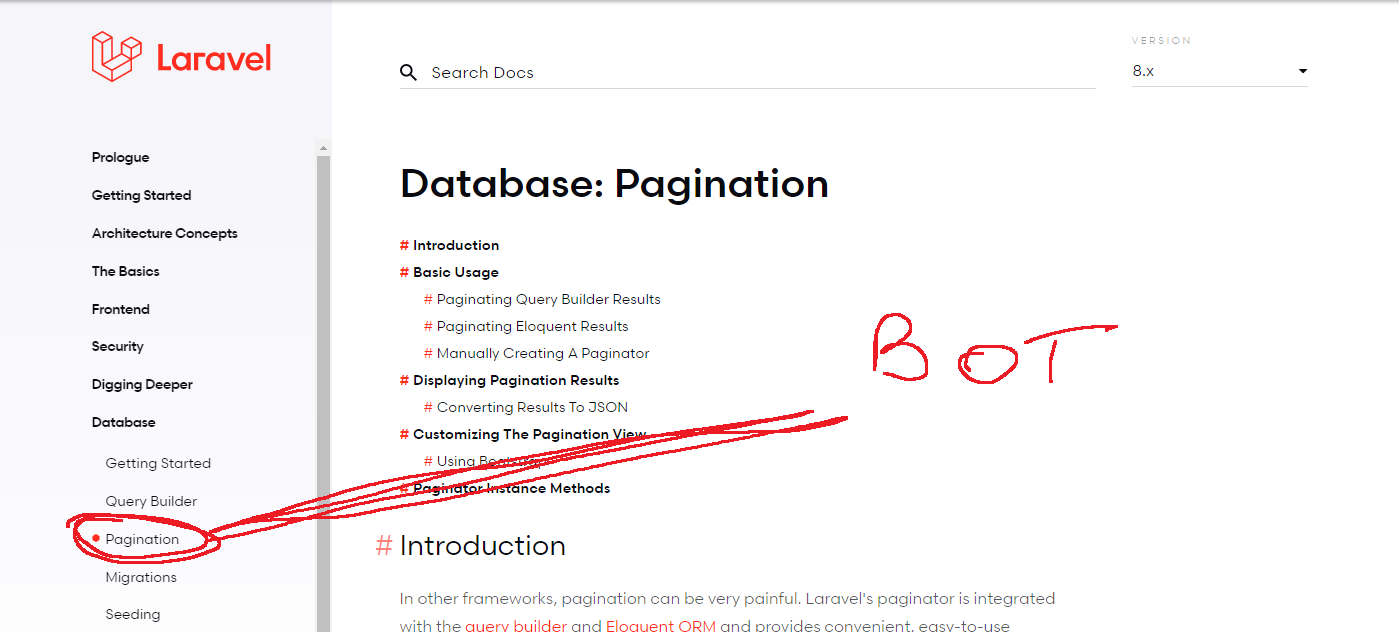Open the Seeding sidebar page

click(x=133, y=614)
